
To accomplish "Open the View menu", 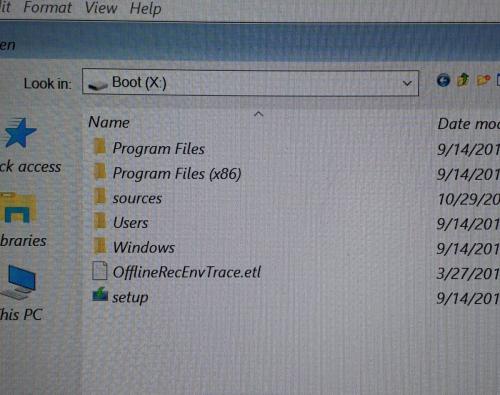I will click(101, 8).
